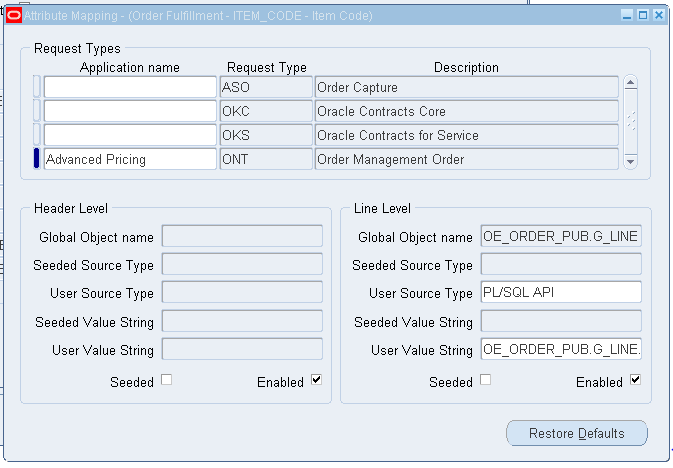Maximize the Attribute Mapping window
The height and width of the screenshot is (468, 673).
[643, 15]
